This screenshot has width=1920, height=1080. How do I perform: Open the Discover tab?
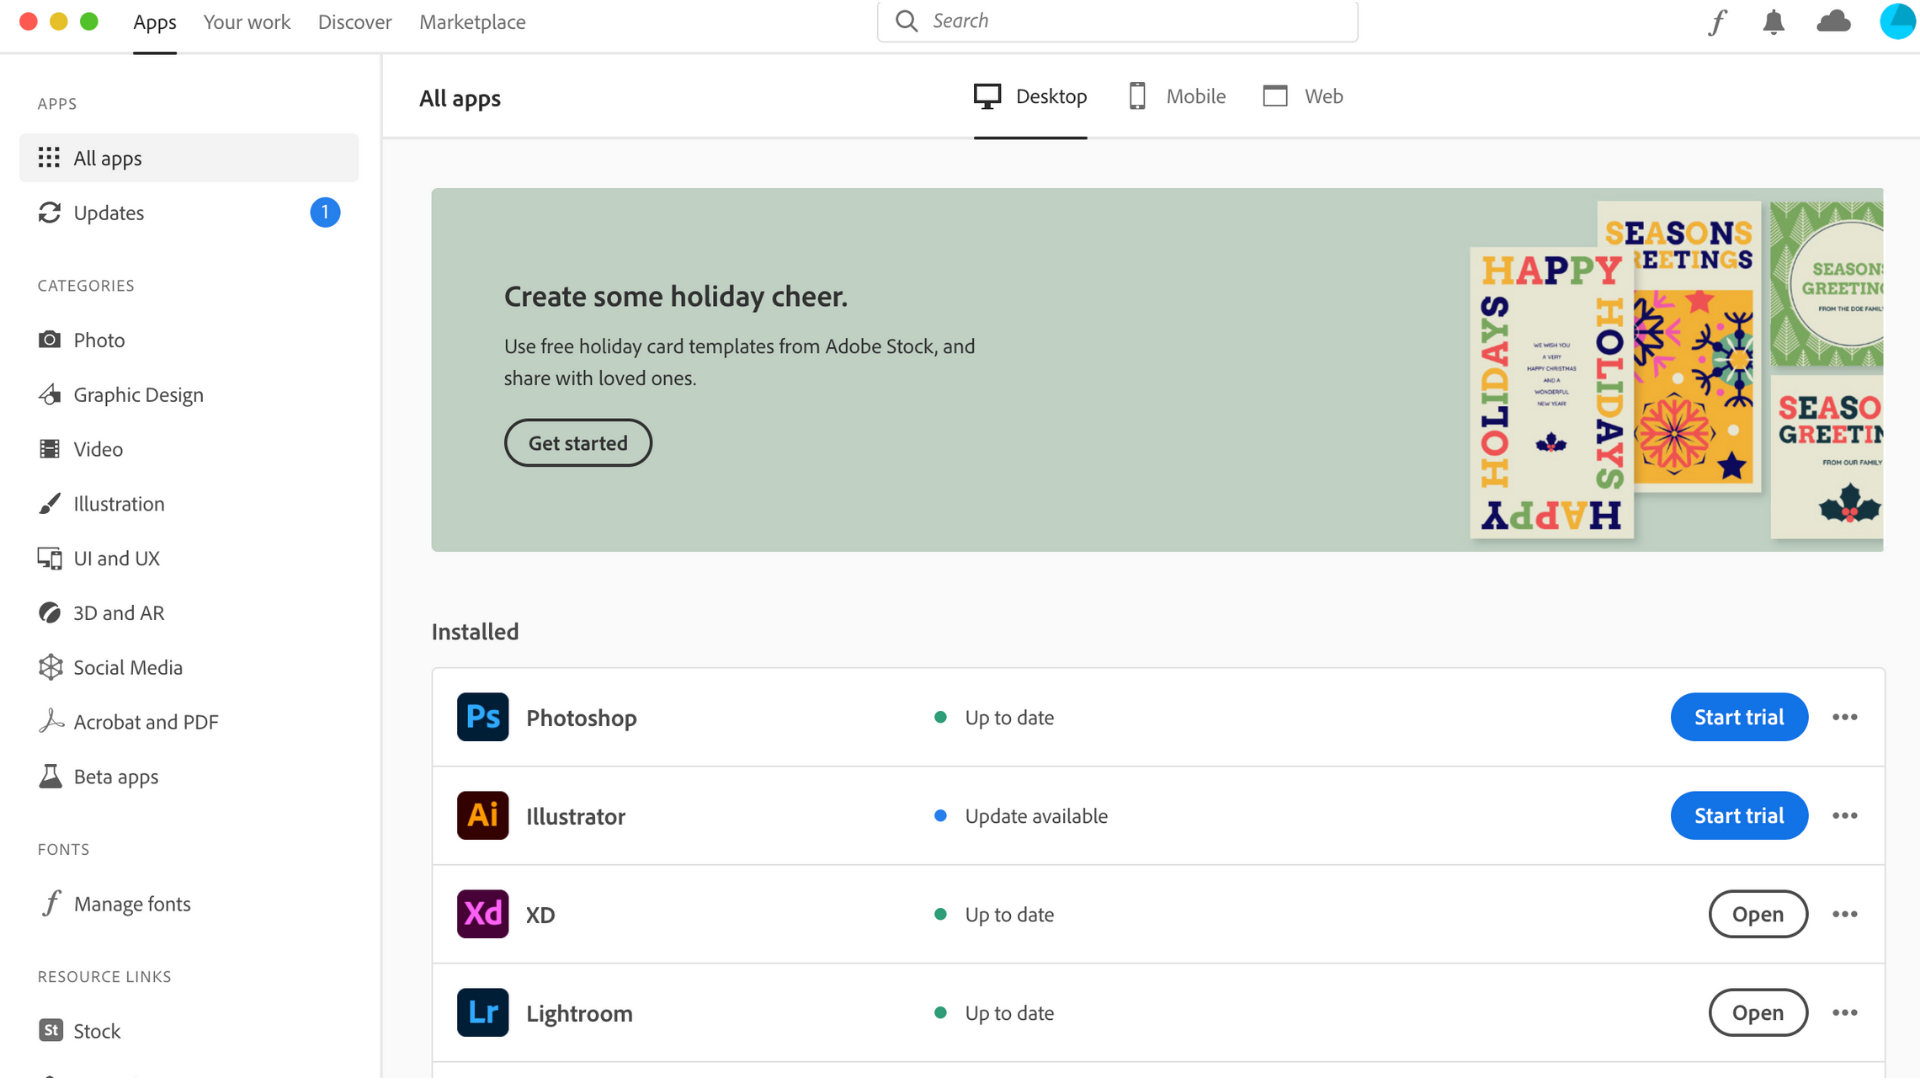[x=355, y=22]
